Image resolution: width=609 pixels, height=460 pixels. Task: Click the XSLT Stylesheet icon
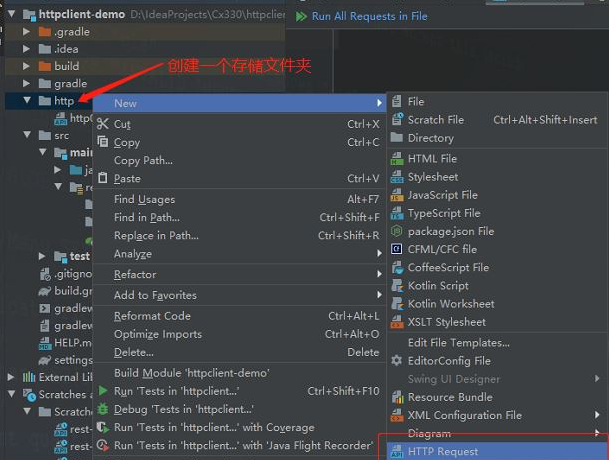point(397,322)
